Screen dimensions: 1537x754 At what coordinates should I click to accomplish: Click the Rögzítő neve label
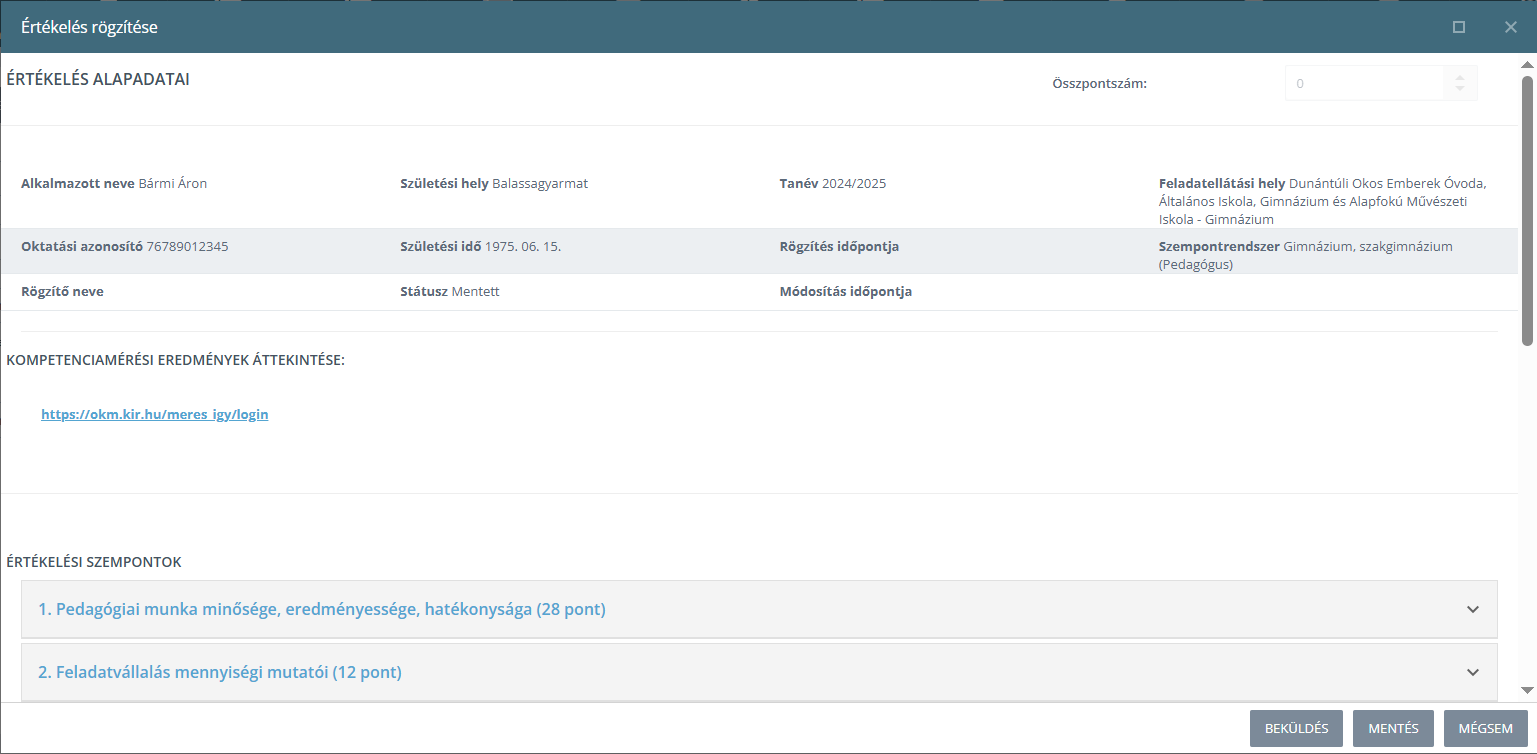(x=62, y=292)
